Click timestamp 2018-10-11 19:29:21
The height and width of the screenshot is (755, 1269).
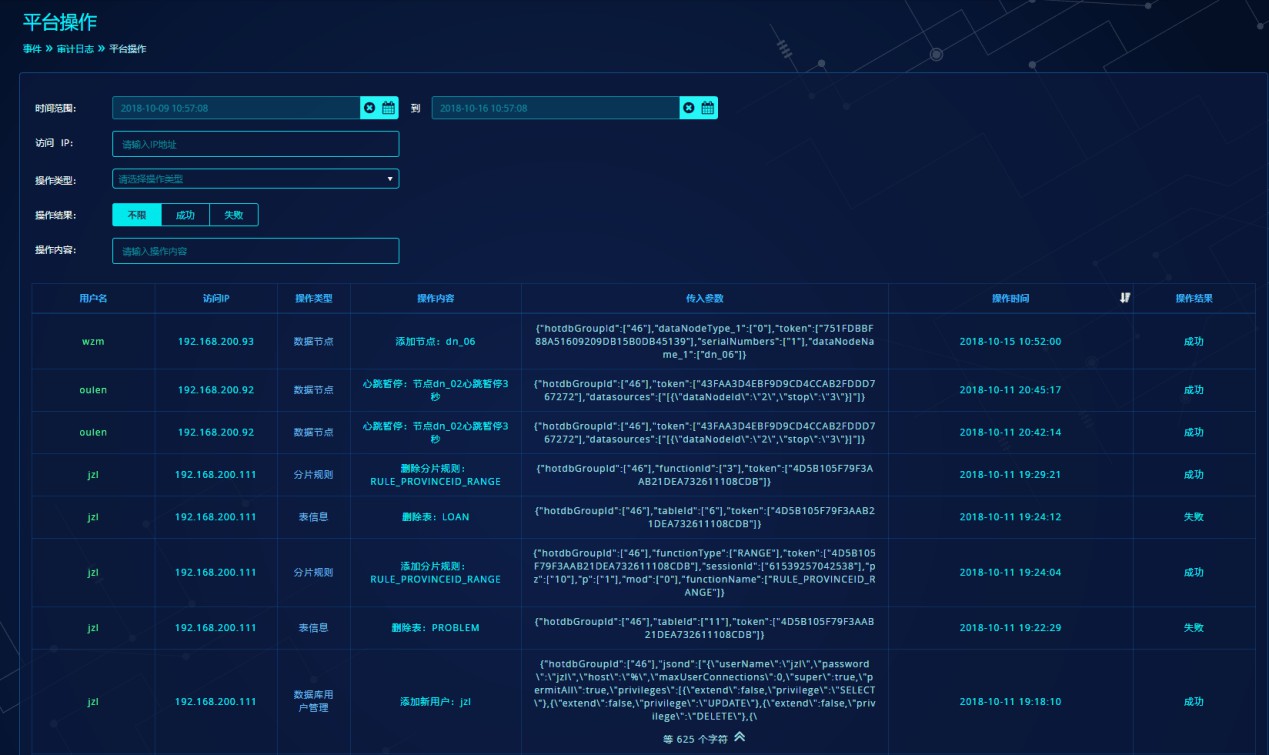coord(1010,474)
